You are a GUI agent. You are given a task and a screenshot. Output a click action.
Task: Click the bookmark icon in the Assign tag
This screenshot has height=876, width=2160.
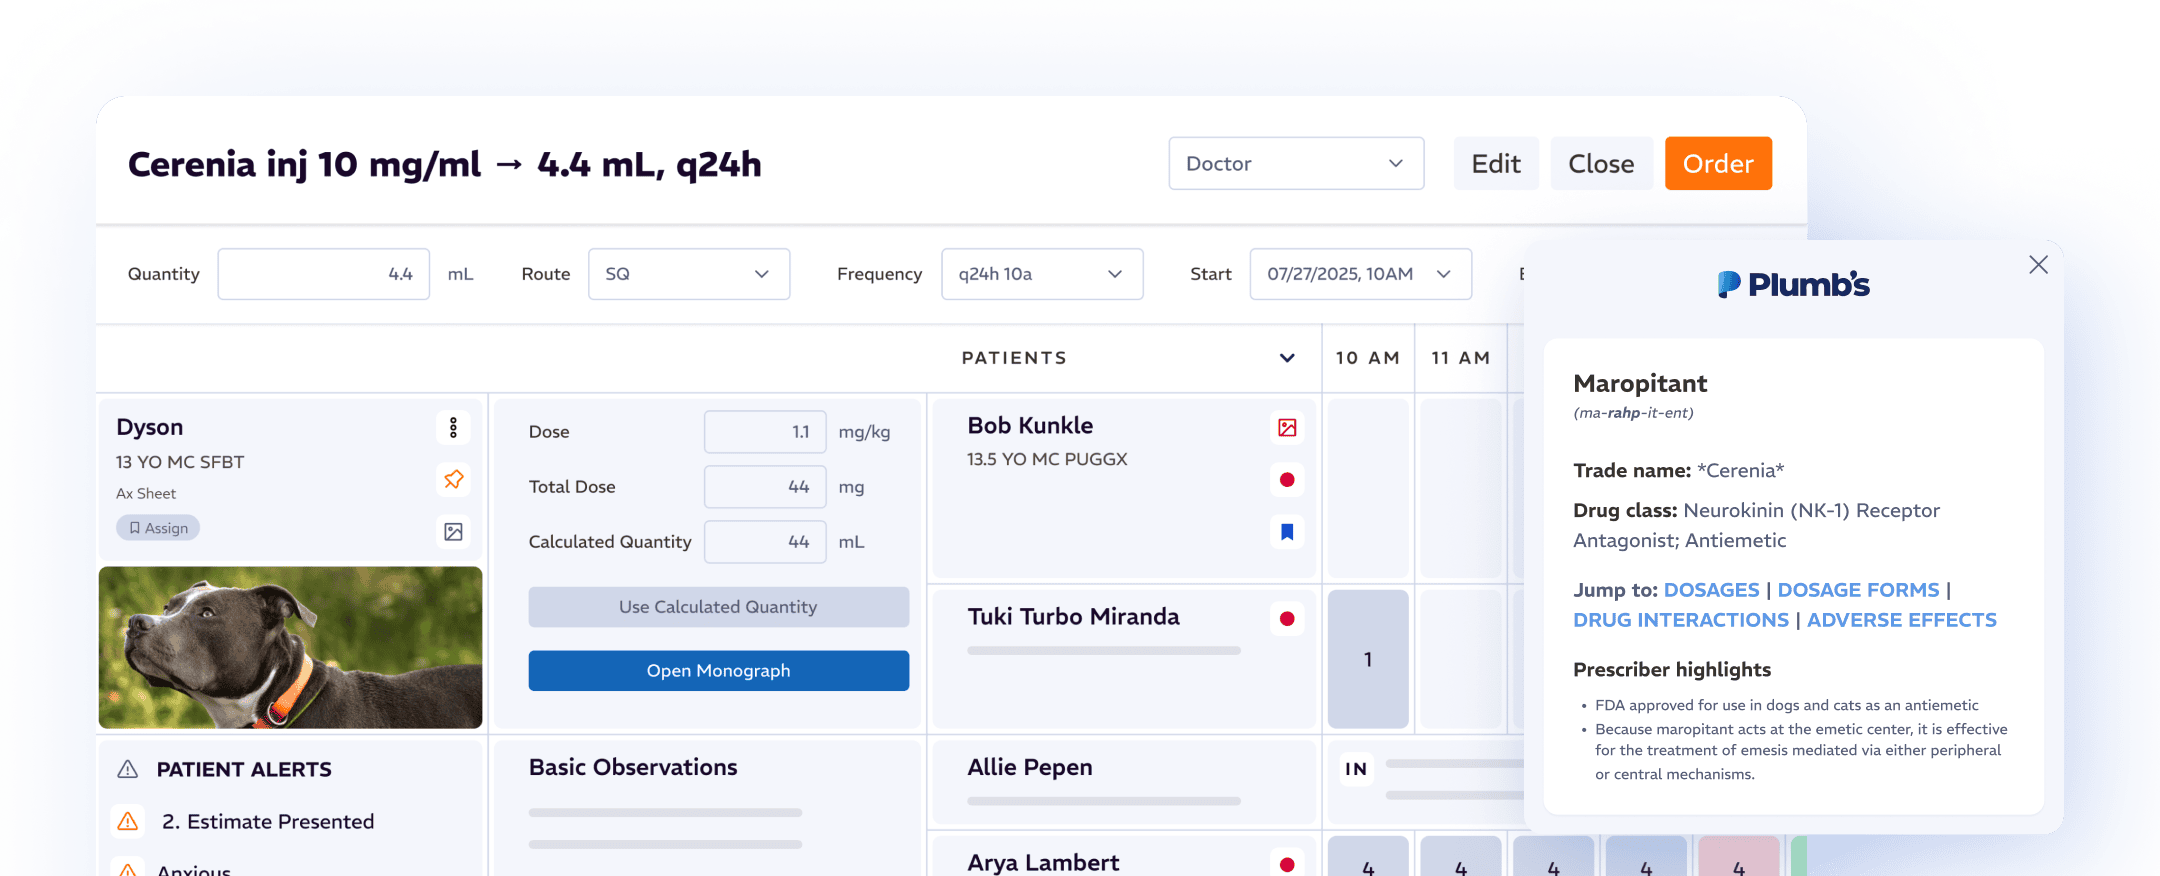(x=134, y=528)
